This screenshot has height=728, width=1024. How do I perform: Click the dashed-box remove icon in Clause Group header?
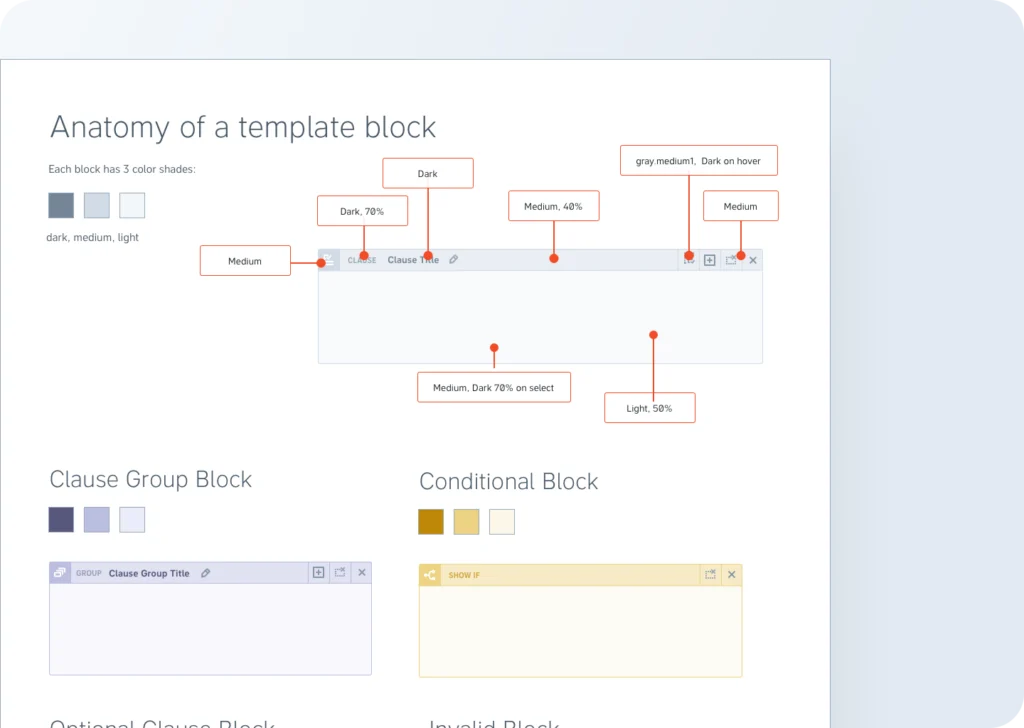tap(340, 573)
